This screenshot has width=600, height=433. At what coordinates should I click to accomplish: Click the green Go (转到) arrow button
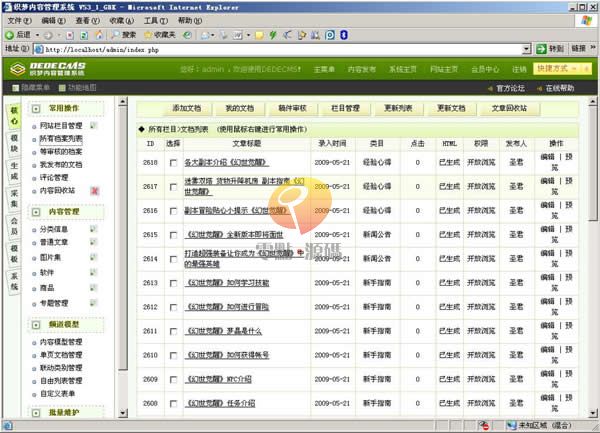point(541,49)
